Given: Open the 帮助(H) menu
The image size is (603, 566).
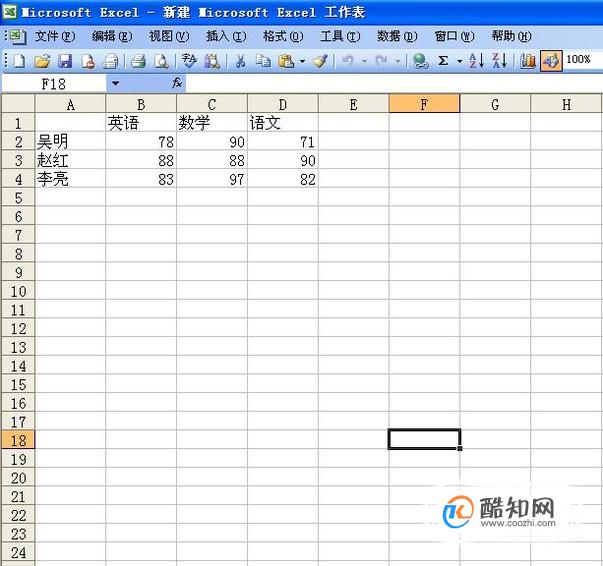Looking at the screenshot, I should click(511, 37).
